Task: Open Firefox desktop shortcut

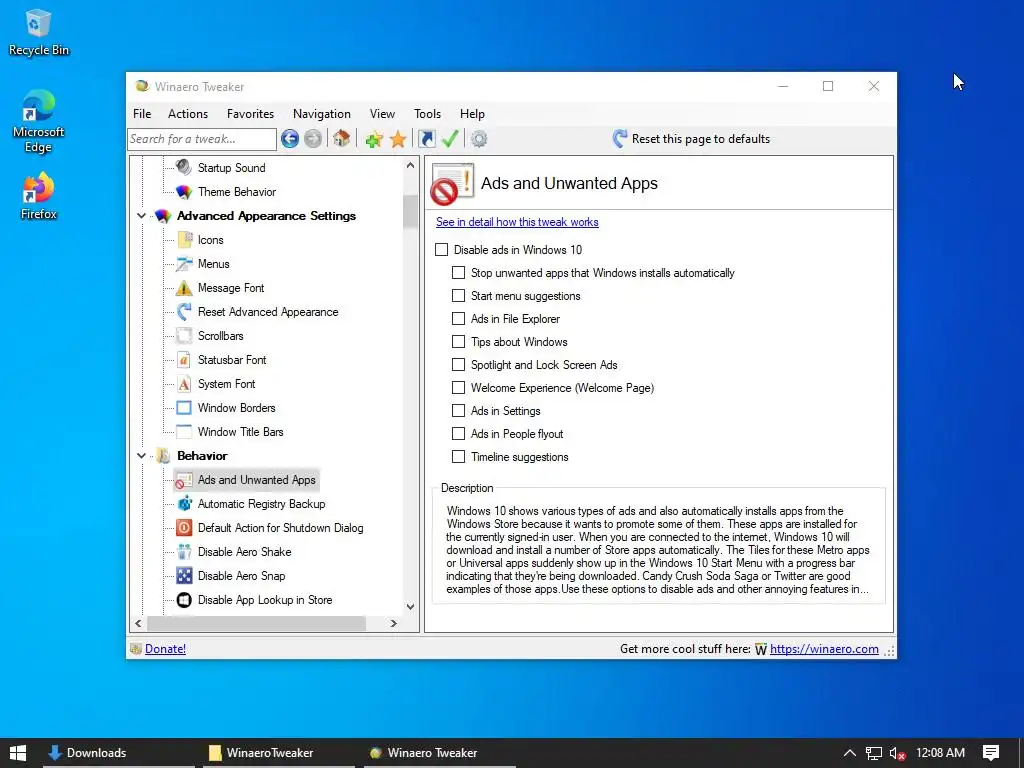Action: point(39,196)
